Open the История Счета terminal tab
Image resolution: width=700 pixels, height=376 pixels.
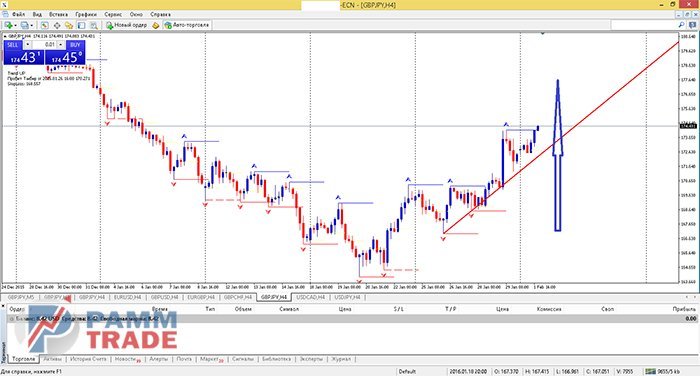pyautogui.click(x=88, y=359)
